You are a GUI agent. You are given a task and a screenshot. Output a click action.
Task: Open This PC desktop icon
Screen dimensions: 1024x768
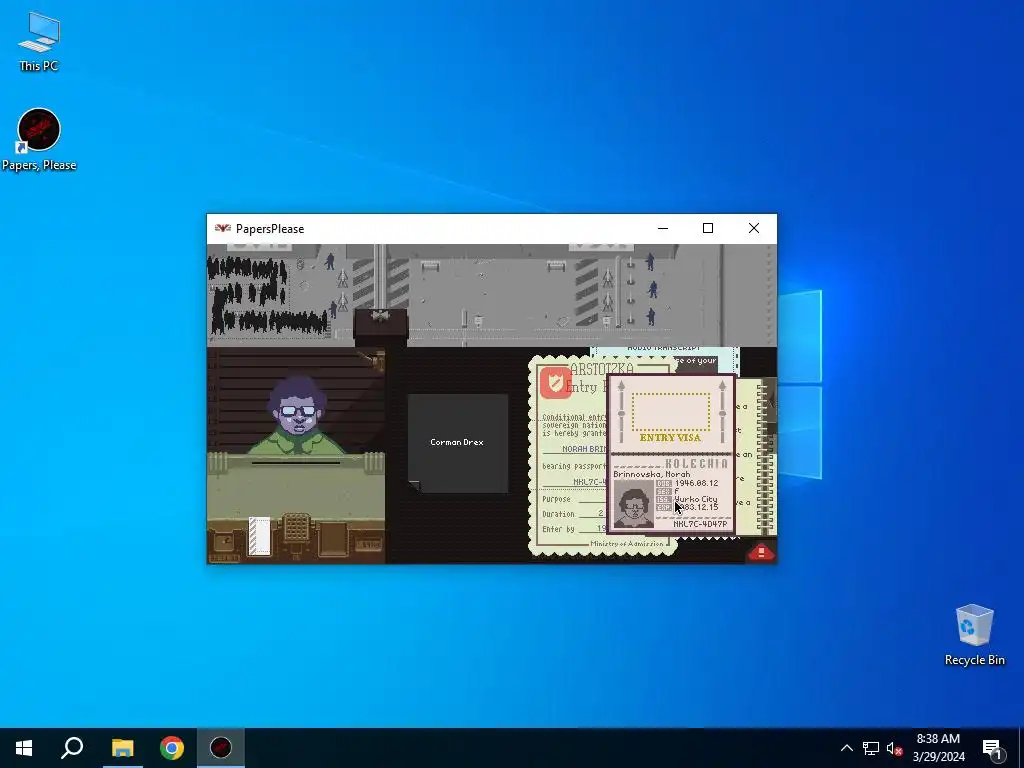pos(39,41)
